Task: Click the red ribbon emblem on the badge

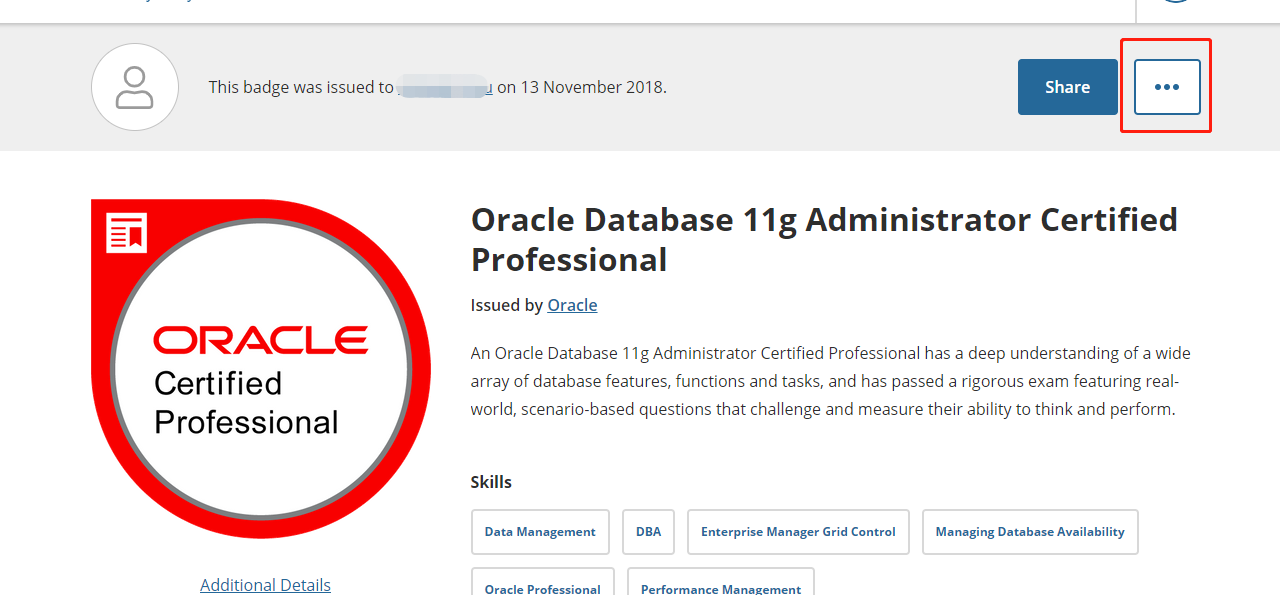Action: pos(125,232)
